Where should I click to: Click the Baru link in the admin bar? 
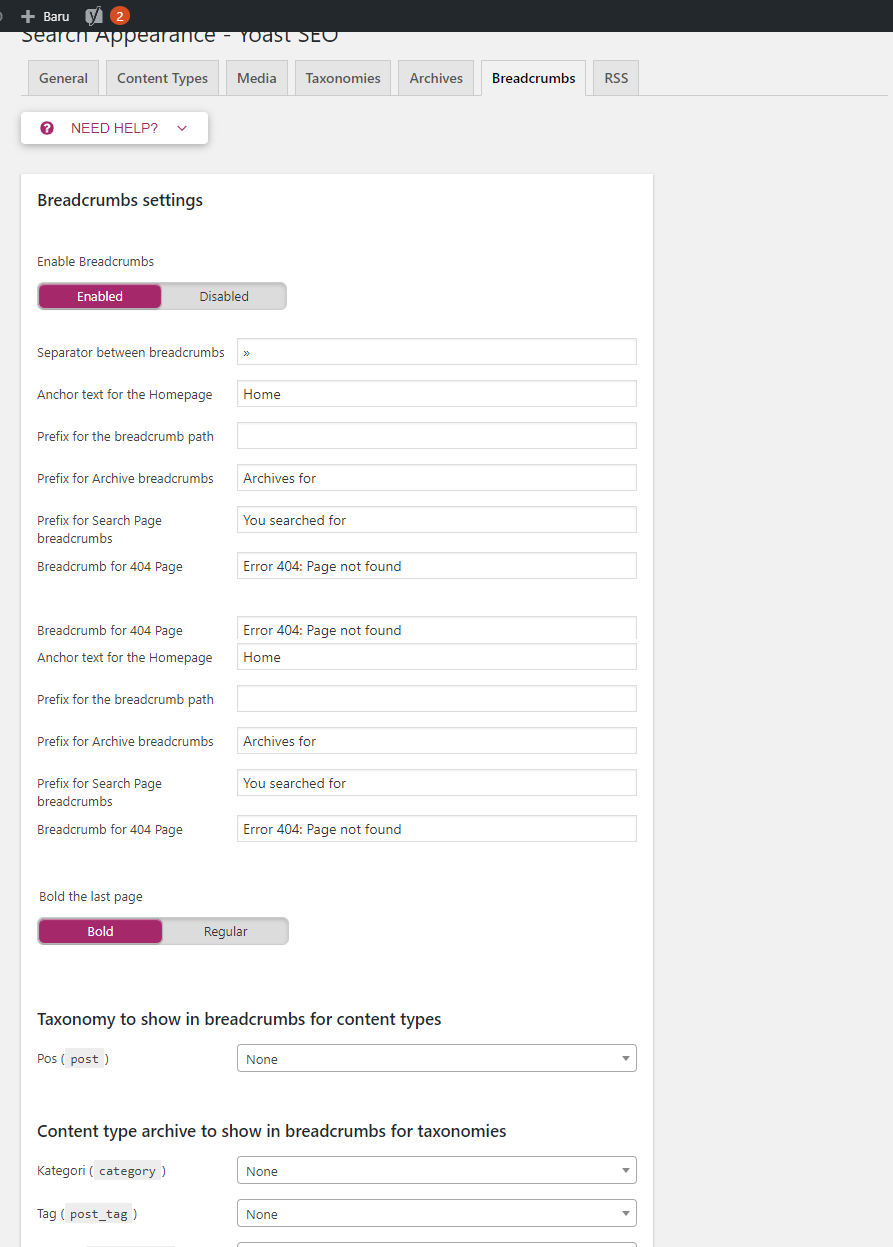pyautogui.click(x=56, y=16)
